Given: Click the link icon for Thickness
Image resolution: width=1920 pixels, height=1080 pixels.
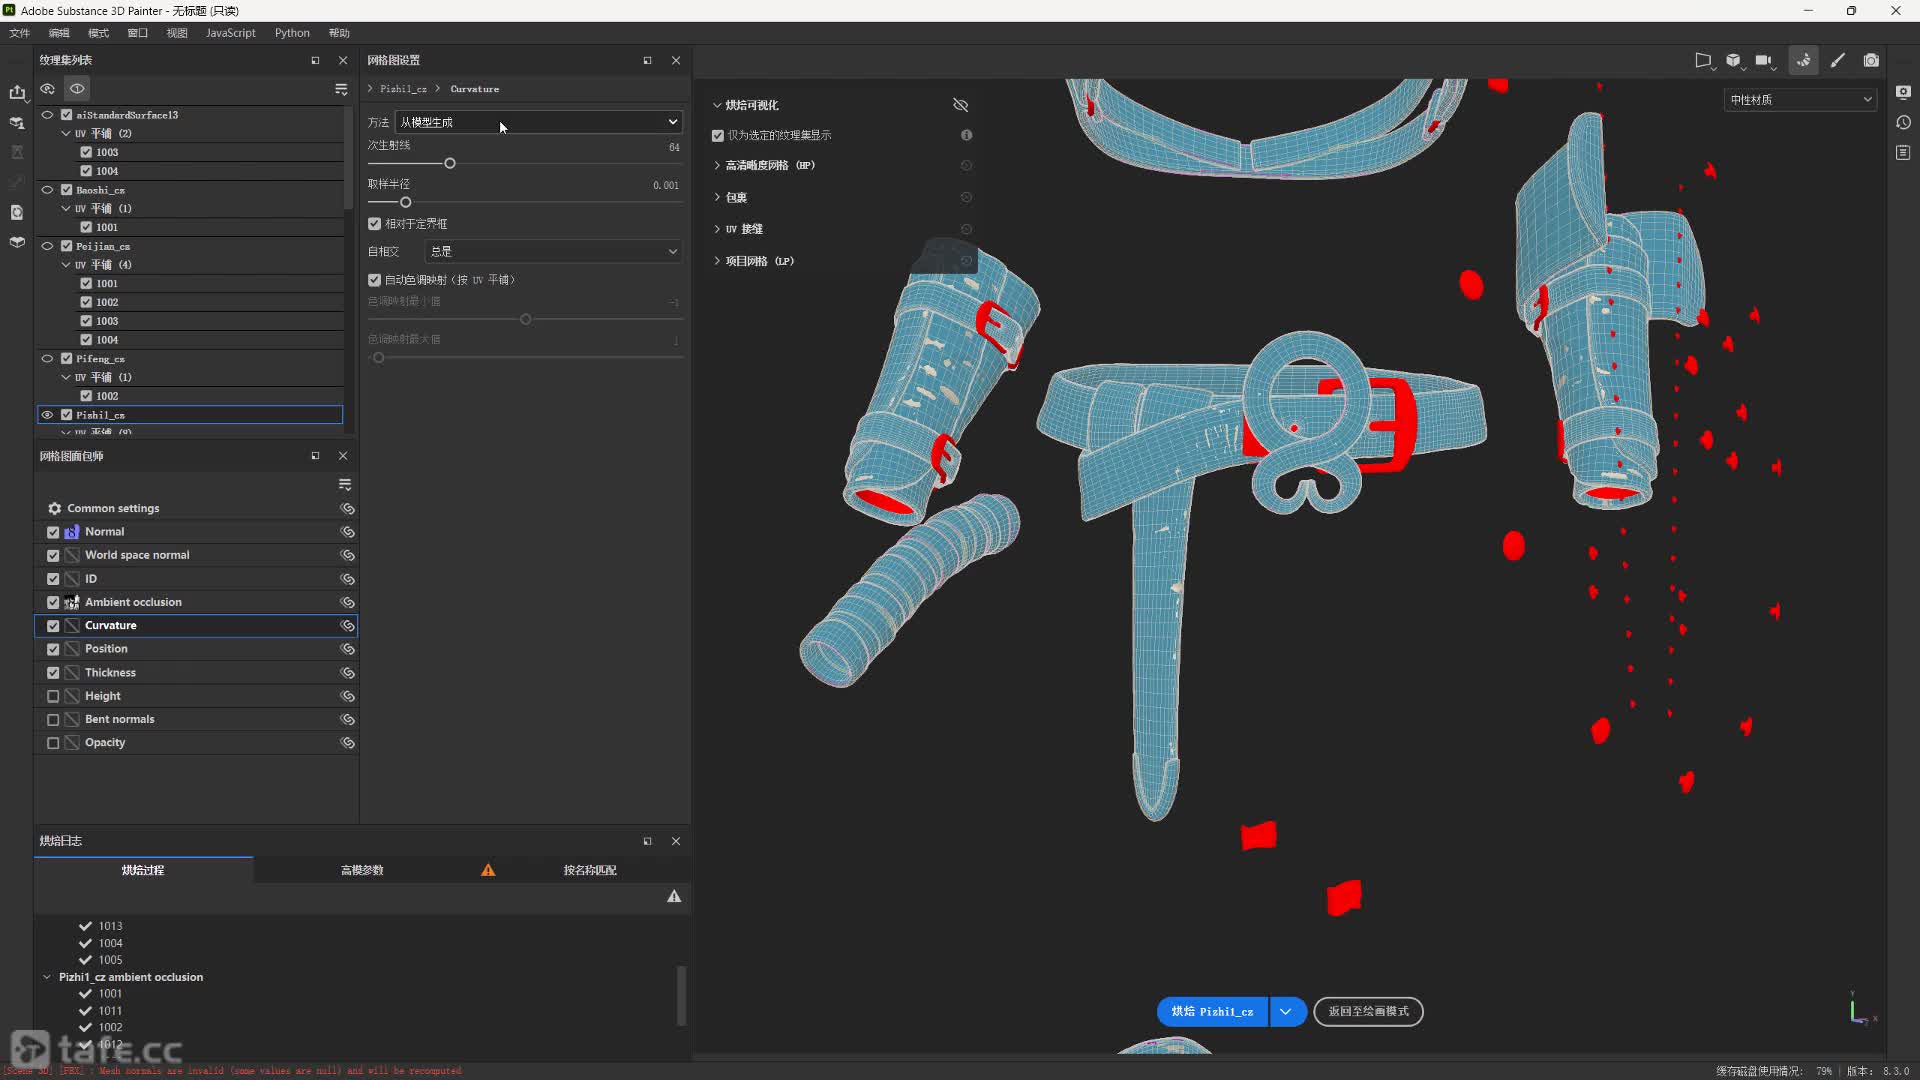Looking at the screenshot, I should tap(347, 673).
